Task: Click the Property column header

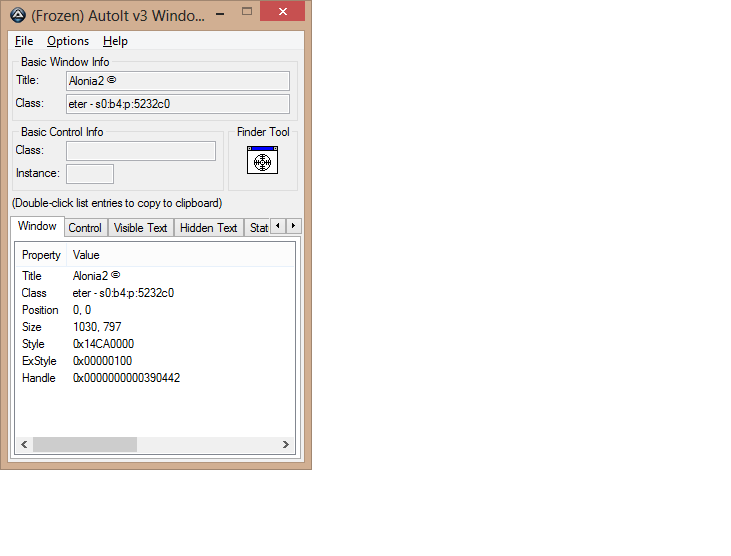Action: pyautogui.click(x=41, y=255)
